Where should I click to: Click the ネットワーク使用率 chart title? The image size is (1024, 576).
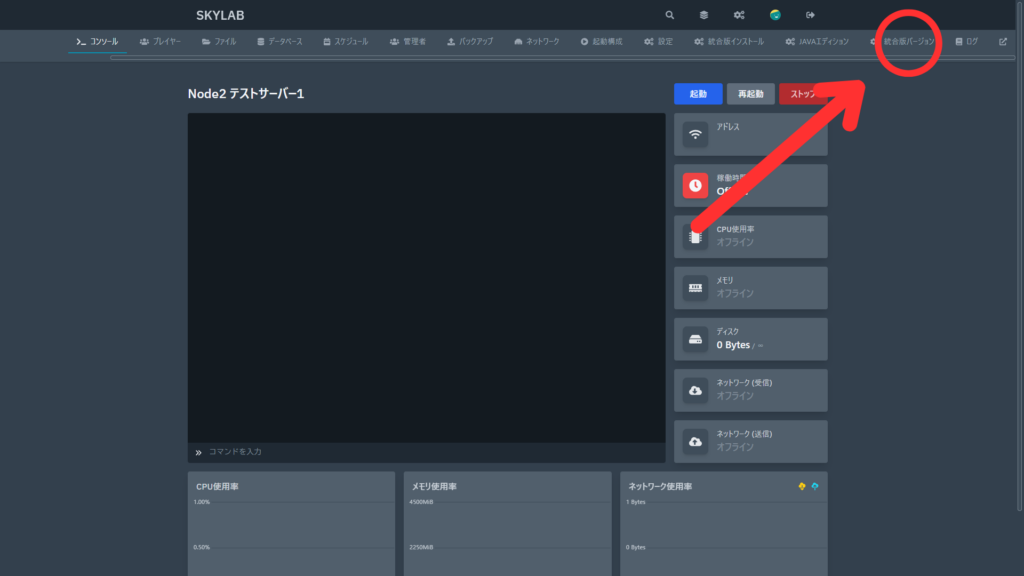660,487
